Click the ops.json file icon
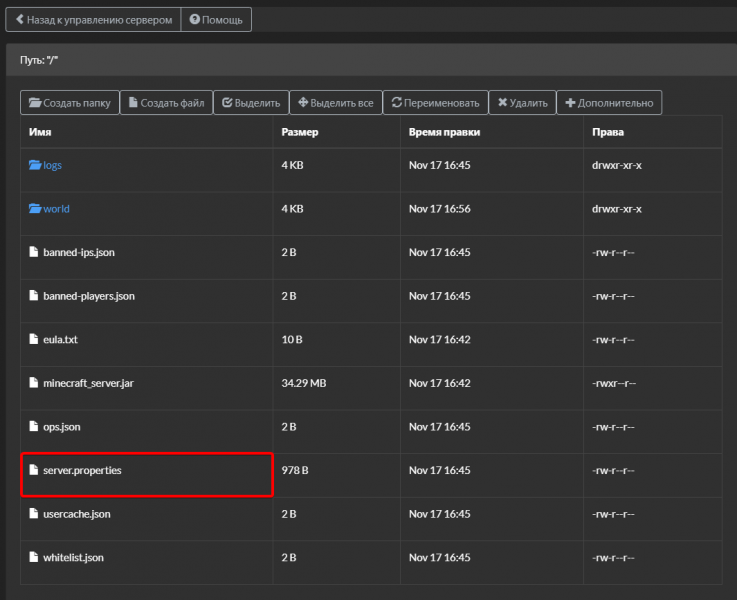Screen dimensions: 737x600 33,426
